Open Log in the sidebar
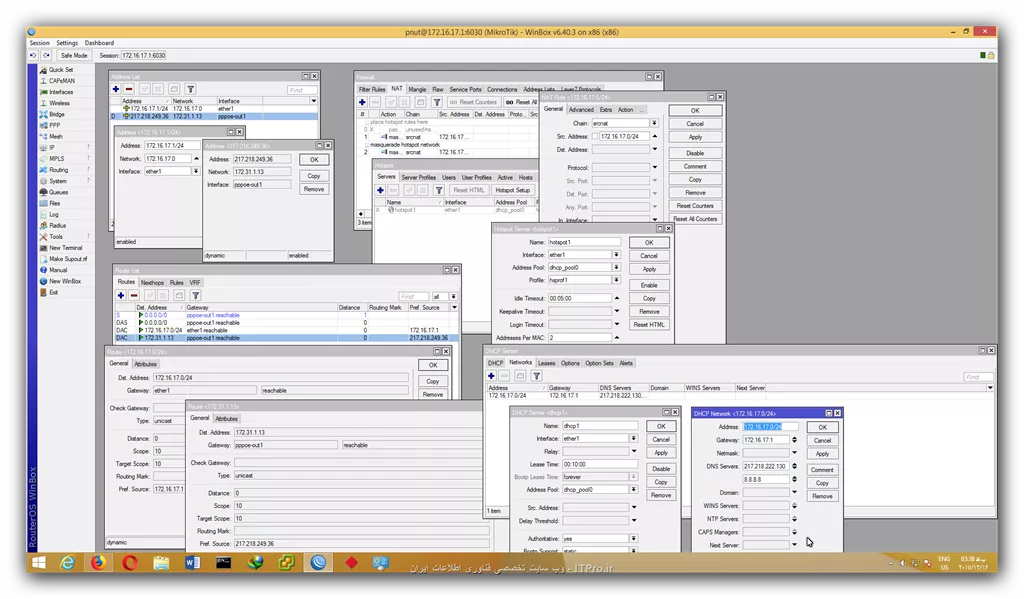The height and width of the screenshot is (599, 1024). [54, 214]
